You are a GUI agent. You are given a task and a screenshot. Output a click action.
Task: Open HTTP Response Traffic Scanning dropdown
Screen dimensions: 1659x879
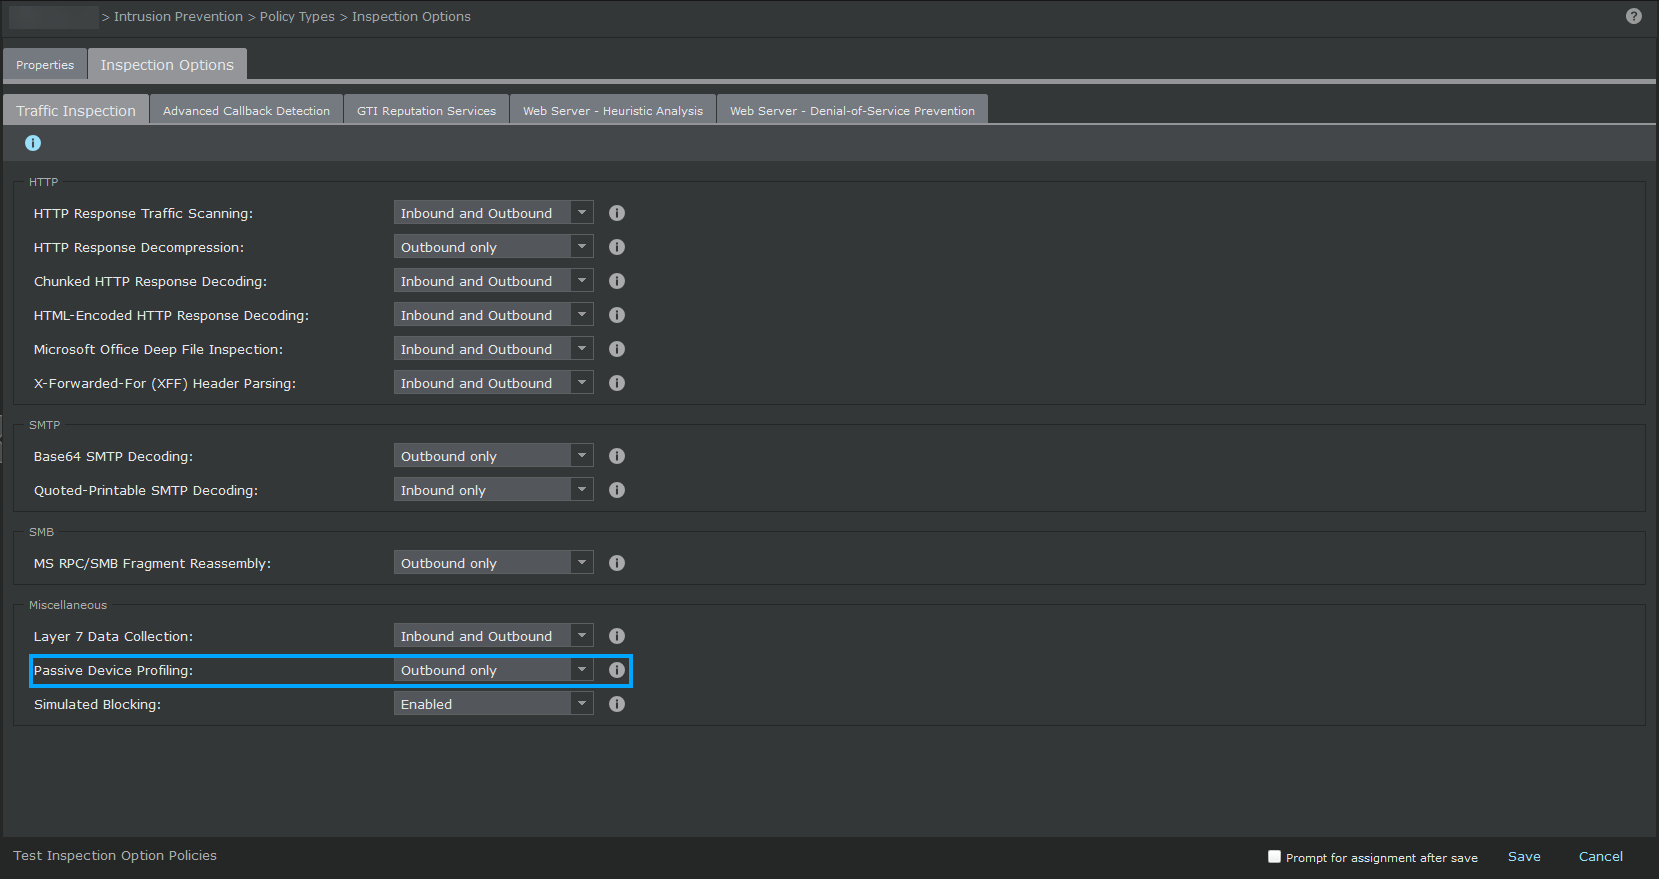click(493, 213)
